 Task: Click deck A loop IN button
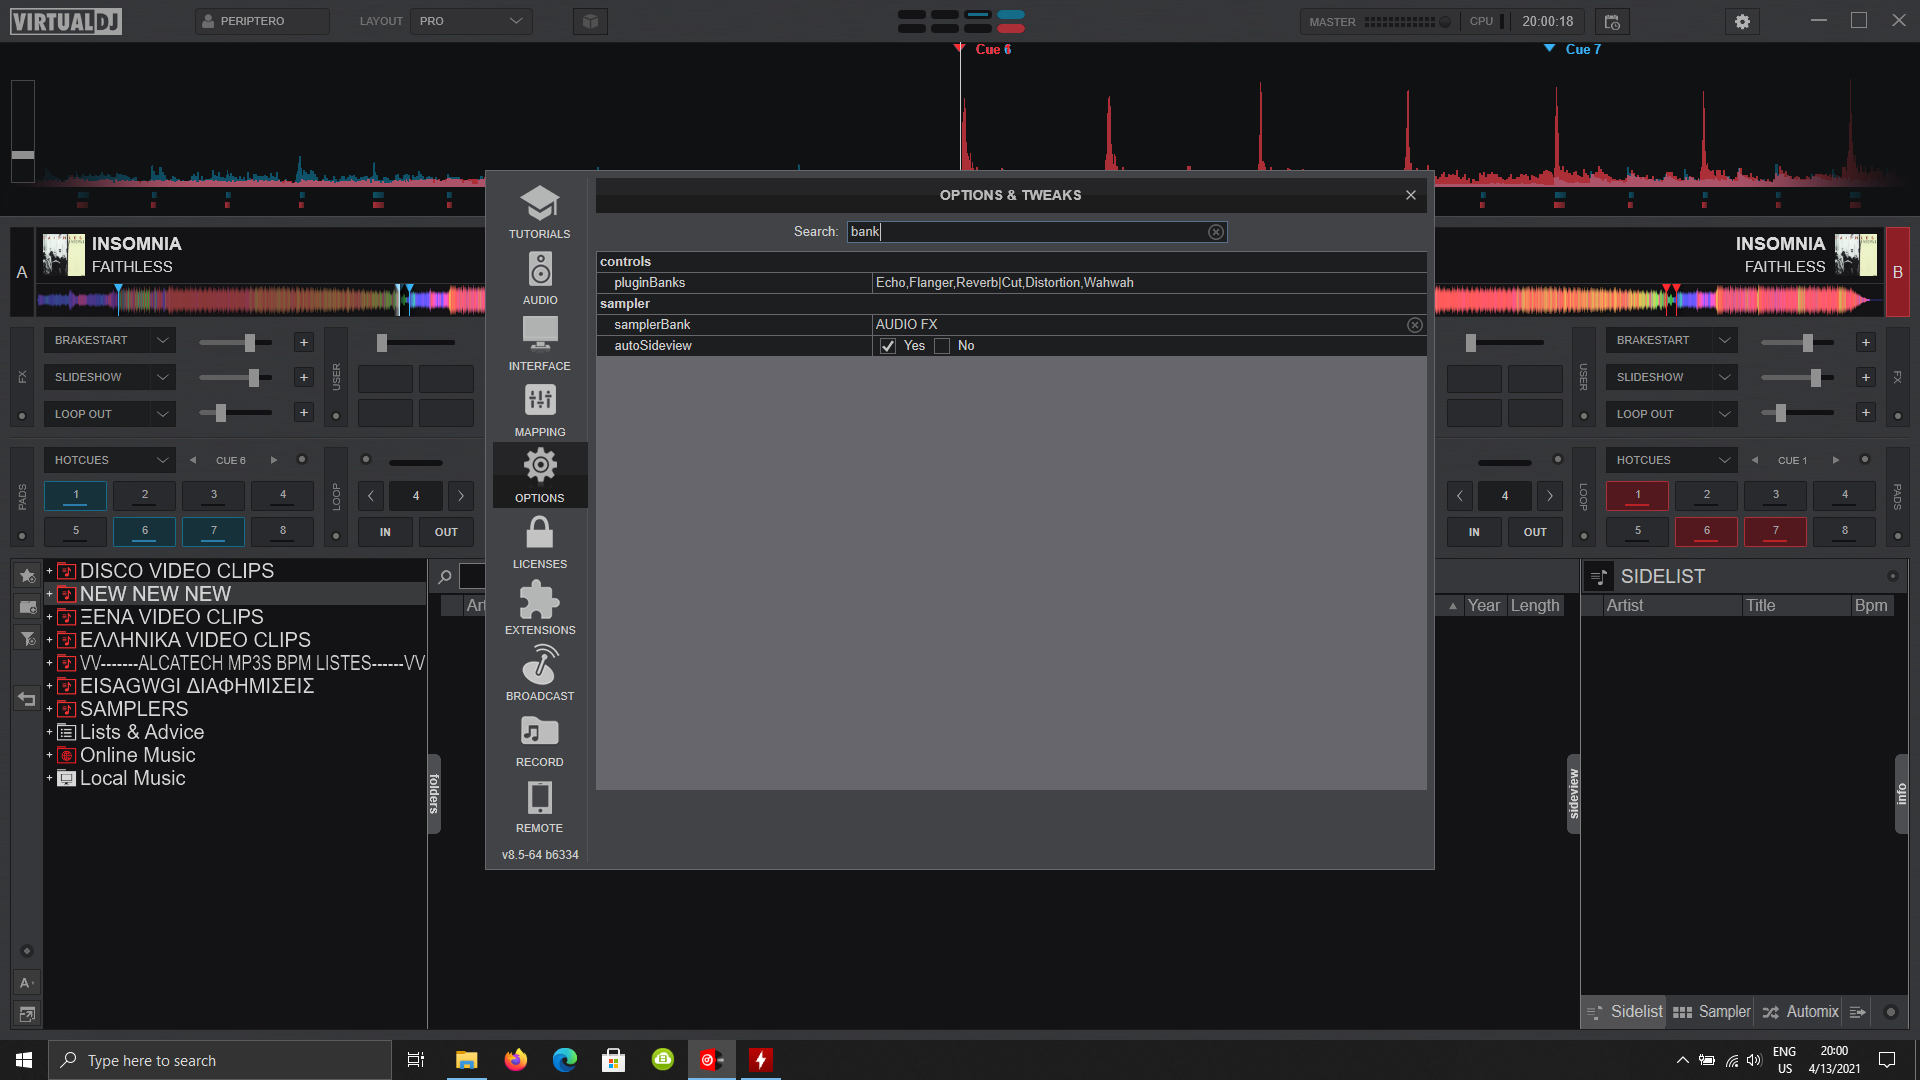pos(385,532)
